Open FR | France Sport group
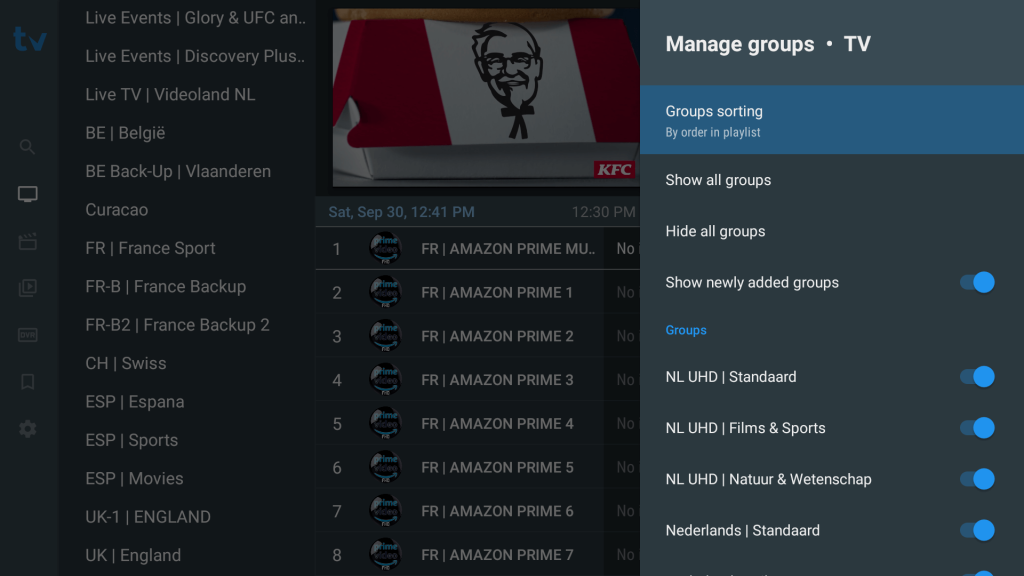The height and width of the screenshot is (576, 1024). pos(150,248)
